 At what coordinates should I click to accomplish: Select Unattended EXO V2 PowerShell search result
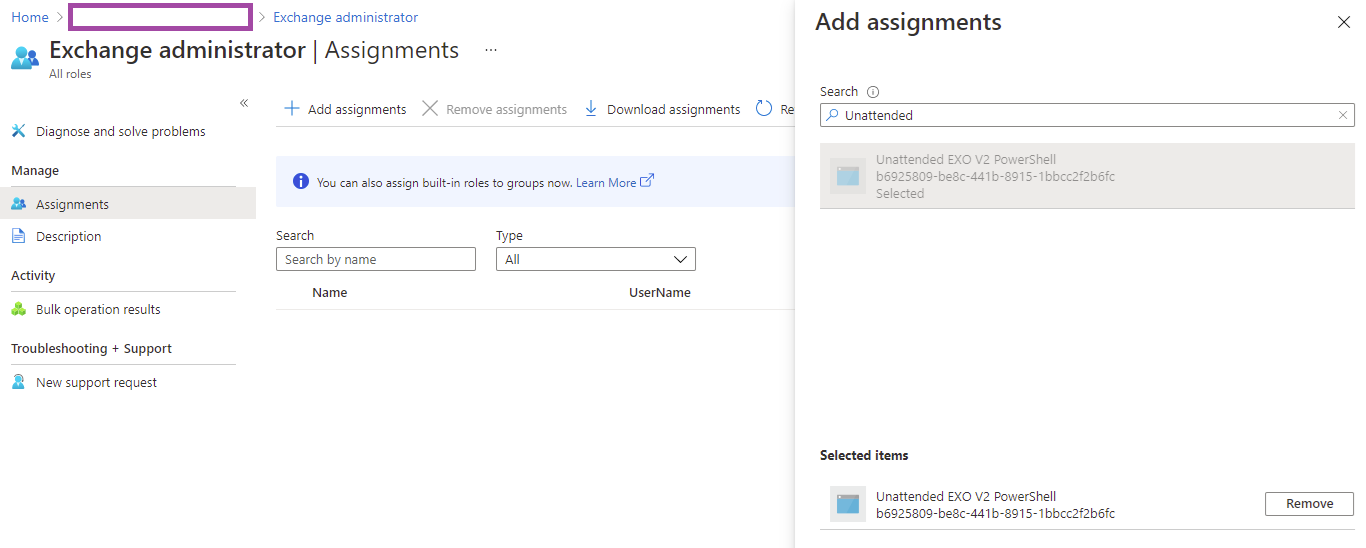coord(1087,176)
